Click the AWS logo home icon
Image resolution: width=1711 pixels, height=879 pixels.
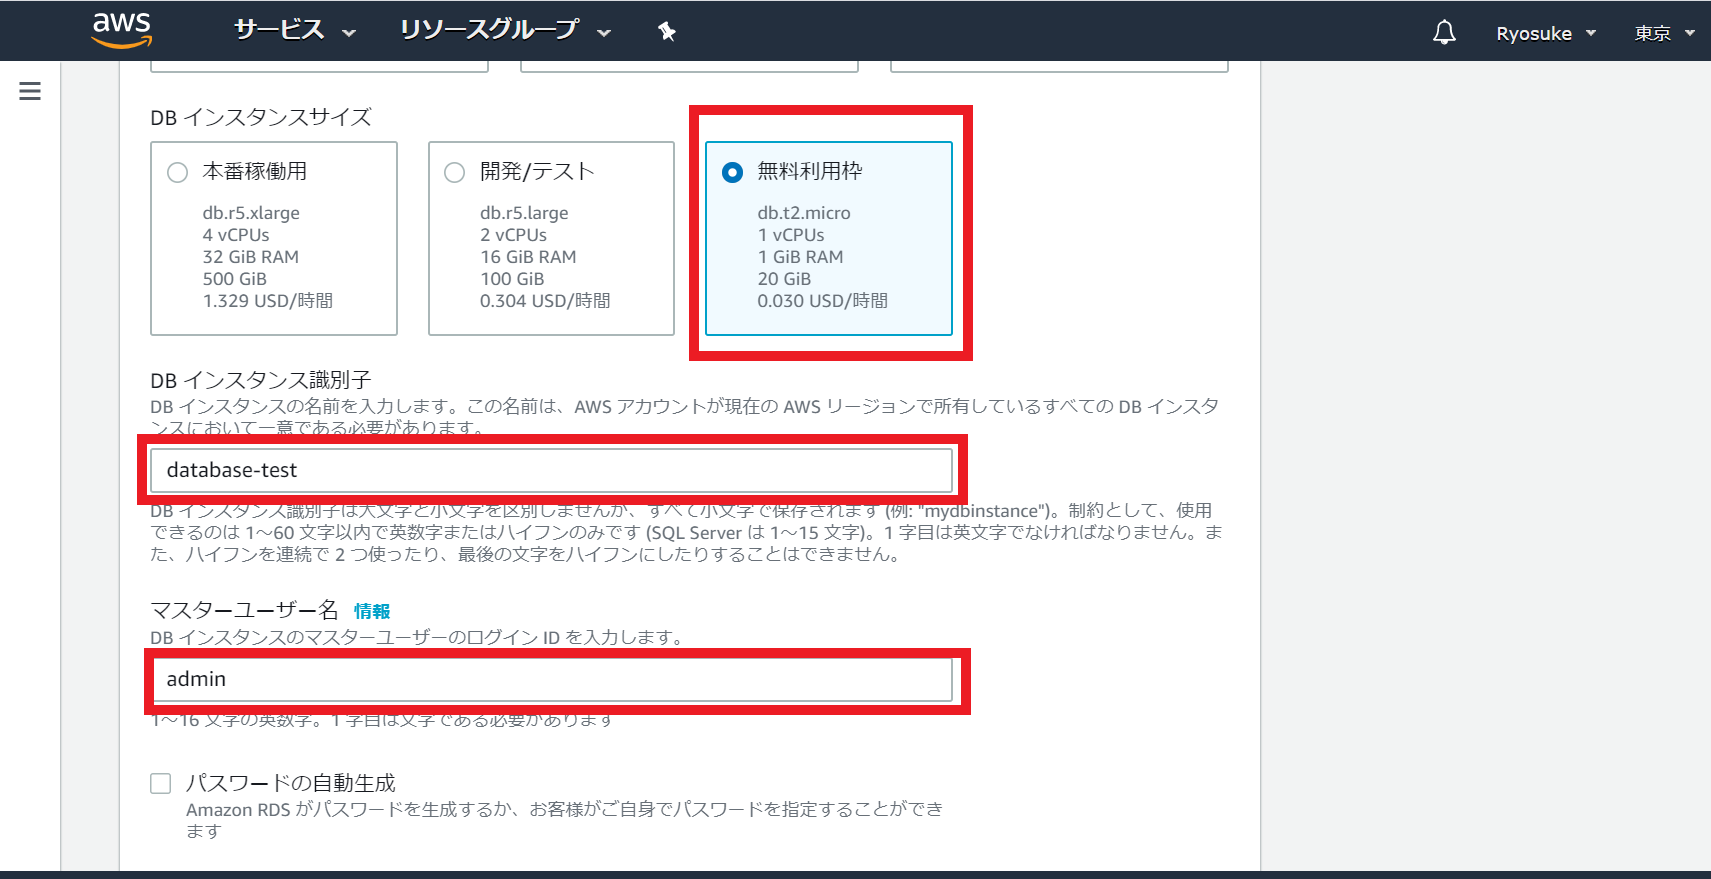(x=121, y=30)
